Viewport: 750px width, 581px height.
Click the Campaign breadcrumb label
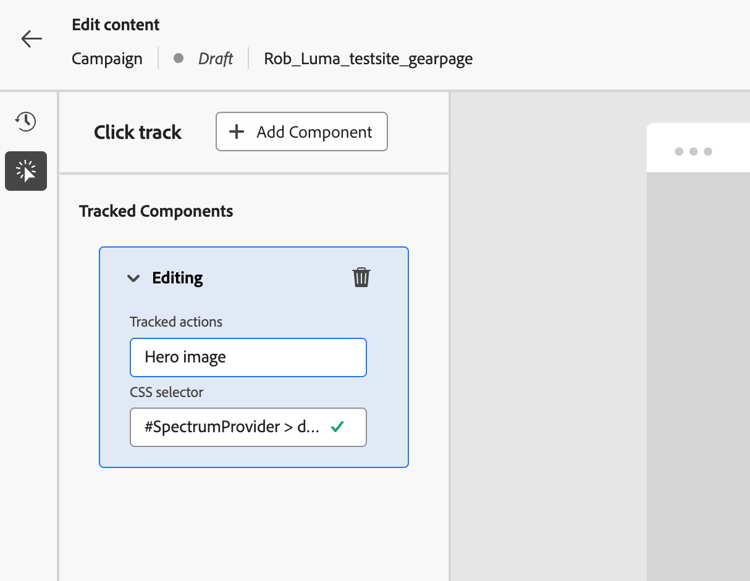(x=107, y=59)
